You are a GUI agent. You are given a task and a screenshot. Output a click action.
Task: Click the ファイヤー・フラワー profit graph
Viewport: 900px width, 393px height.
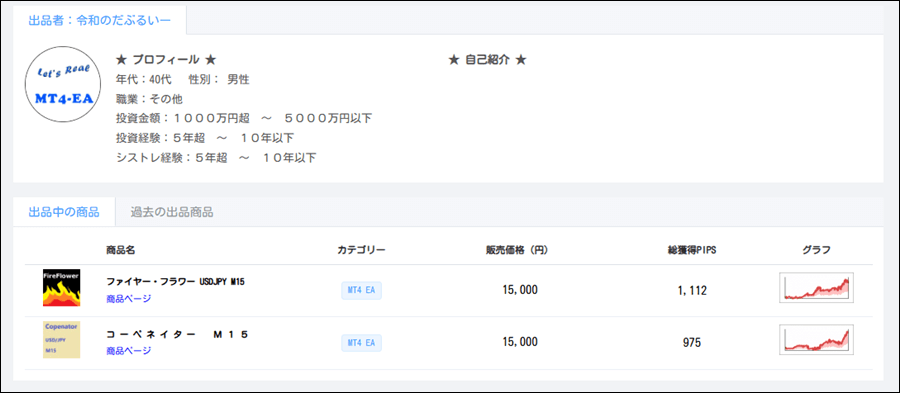coord(816,287)
